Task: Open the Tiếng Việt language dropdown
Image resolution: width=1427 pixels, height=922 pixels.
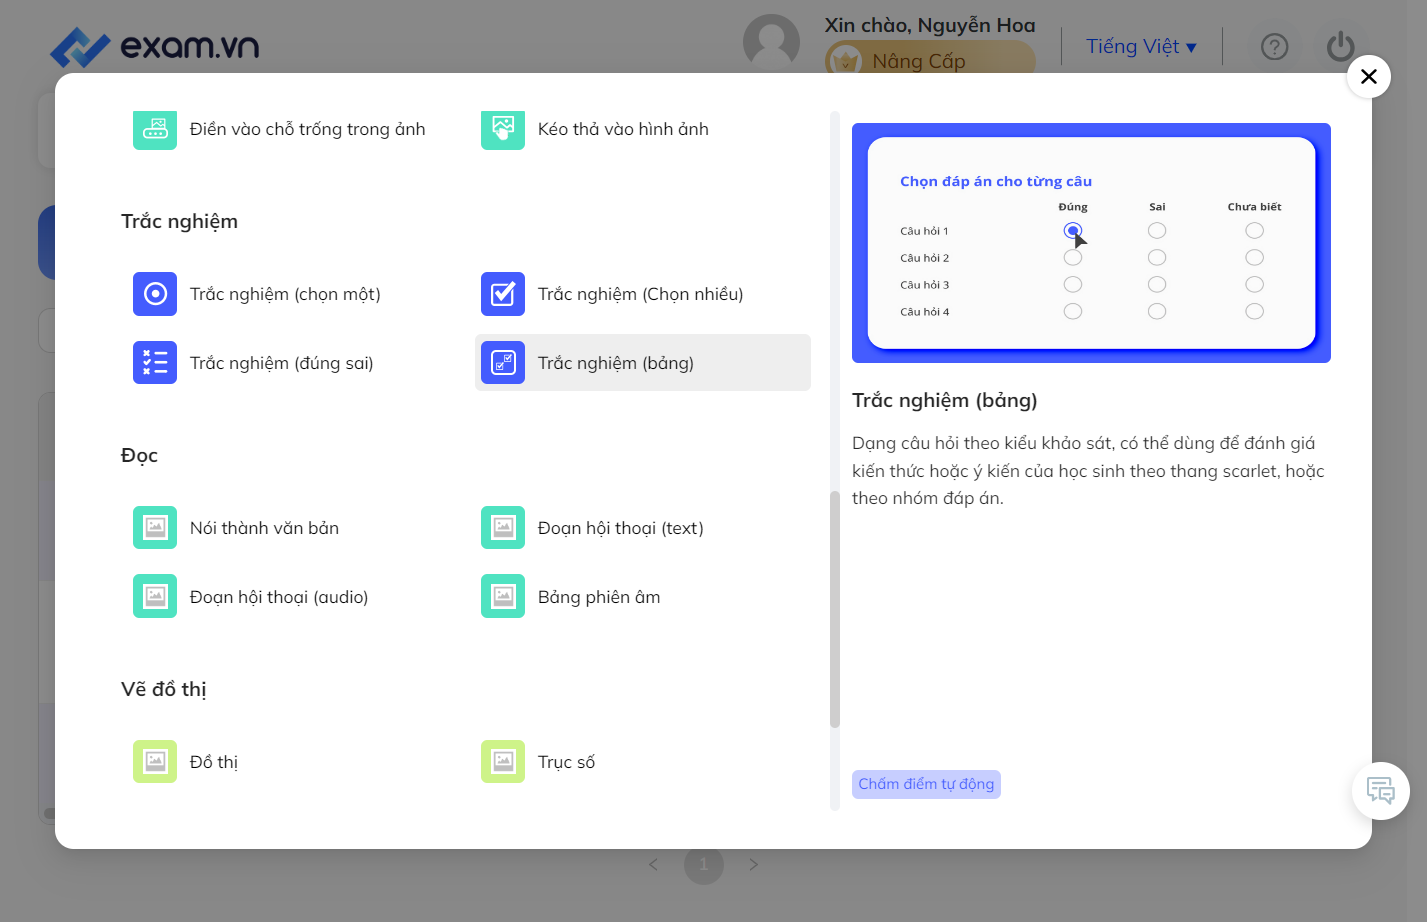Action: tap(1141, 47)
